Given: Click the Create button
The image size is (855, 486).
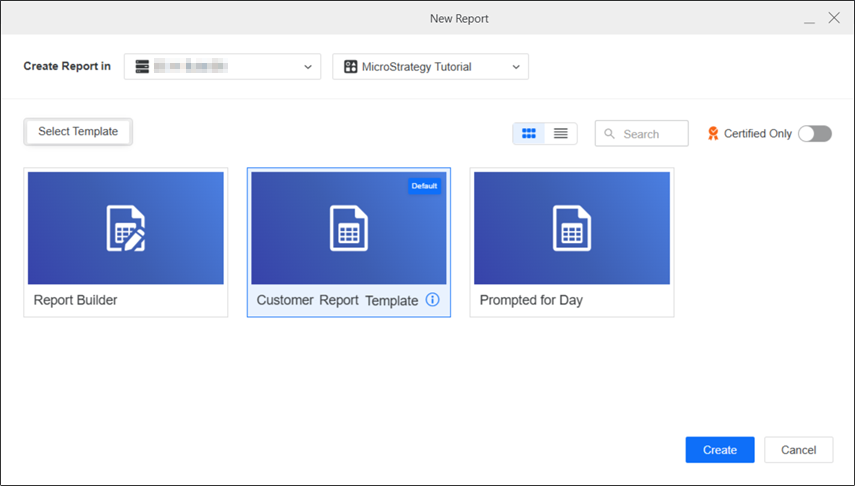Looking at the screenshot, I should tap(719, 450).
